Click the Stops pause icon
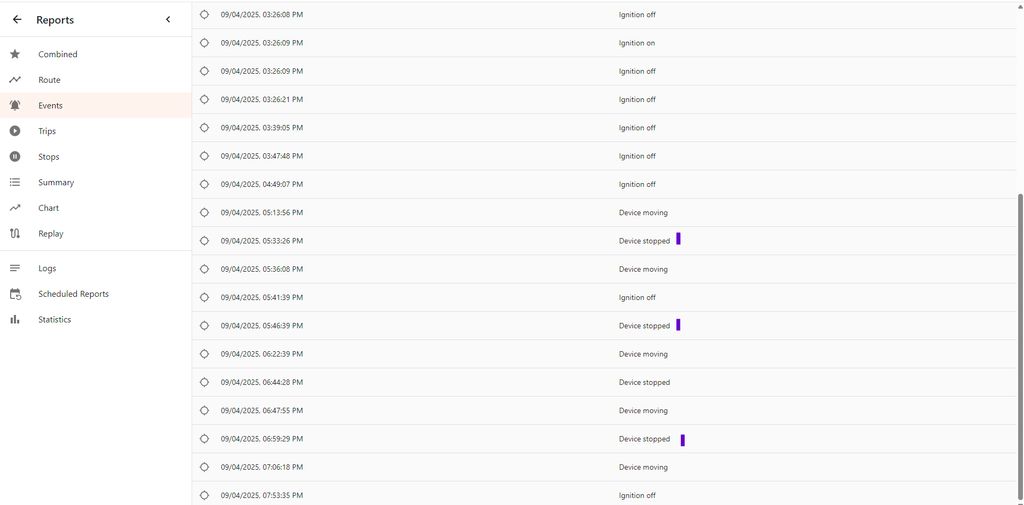 point(15,157)
